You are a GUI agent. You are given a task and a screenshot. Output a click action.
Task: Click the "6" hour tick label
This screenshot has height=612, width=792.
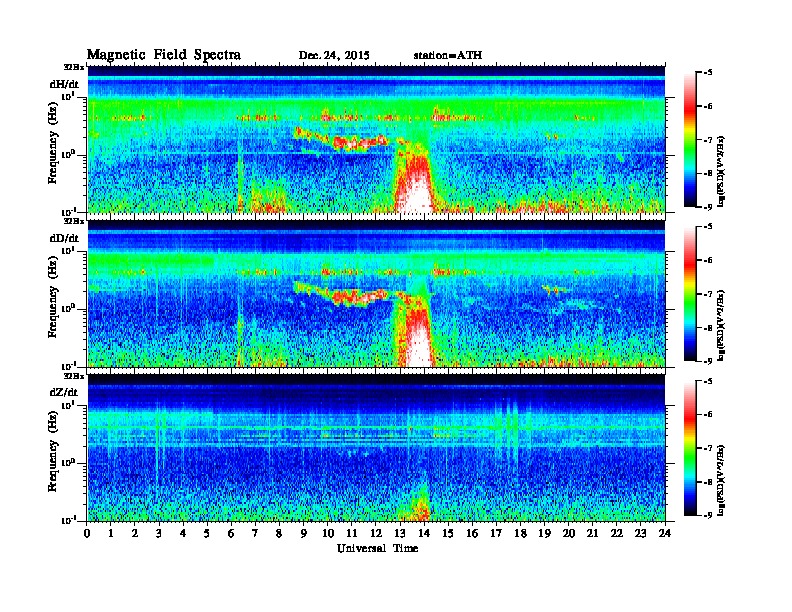pos(232,534)
